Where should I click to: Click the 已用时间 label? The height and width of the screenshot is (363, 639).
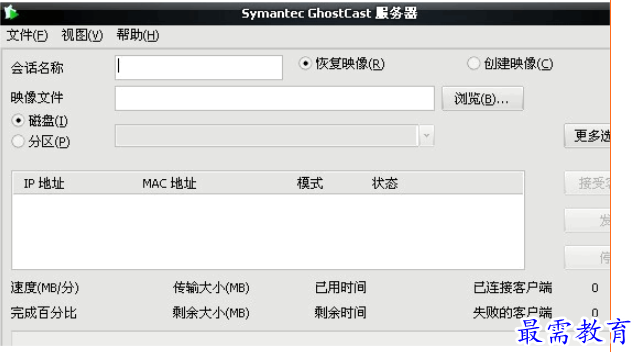(x=340, y=288)
